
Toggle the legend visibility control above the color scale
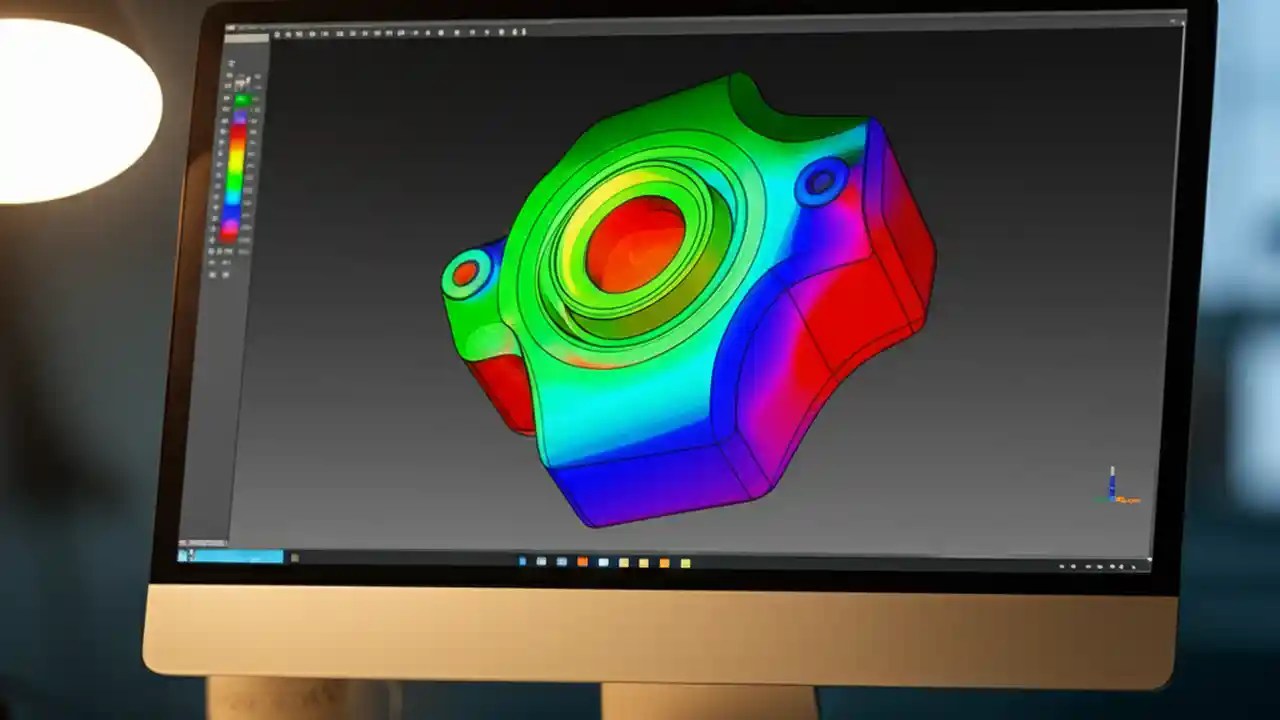pos(240,75)
